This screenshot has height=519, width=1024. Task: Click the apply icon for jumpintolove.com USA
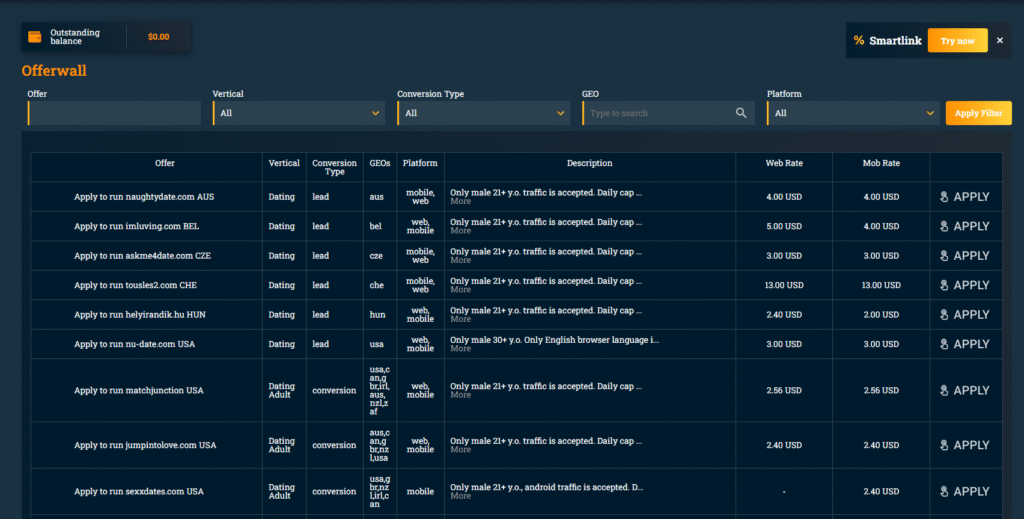coord(944,445)
